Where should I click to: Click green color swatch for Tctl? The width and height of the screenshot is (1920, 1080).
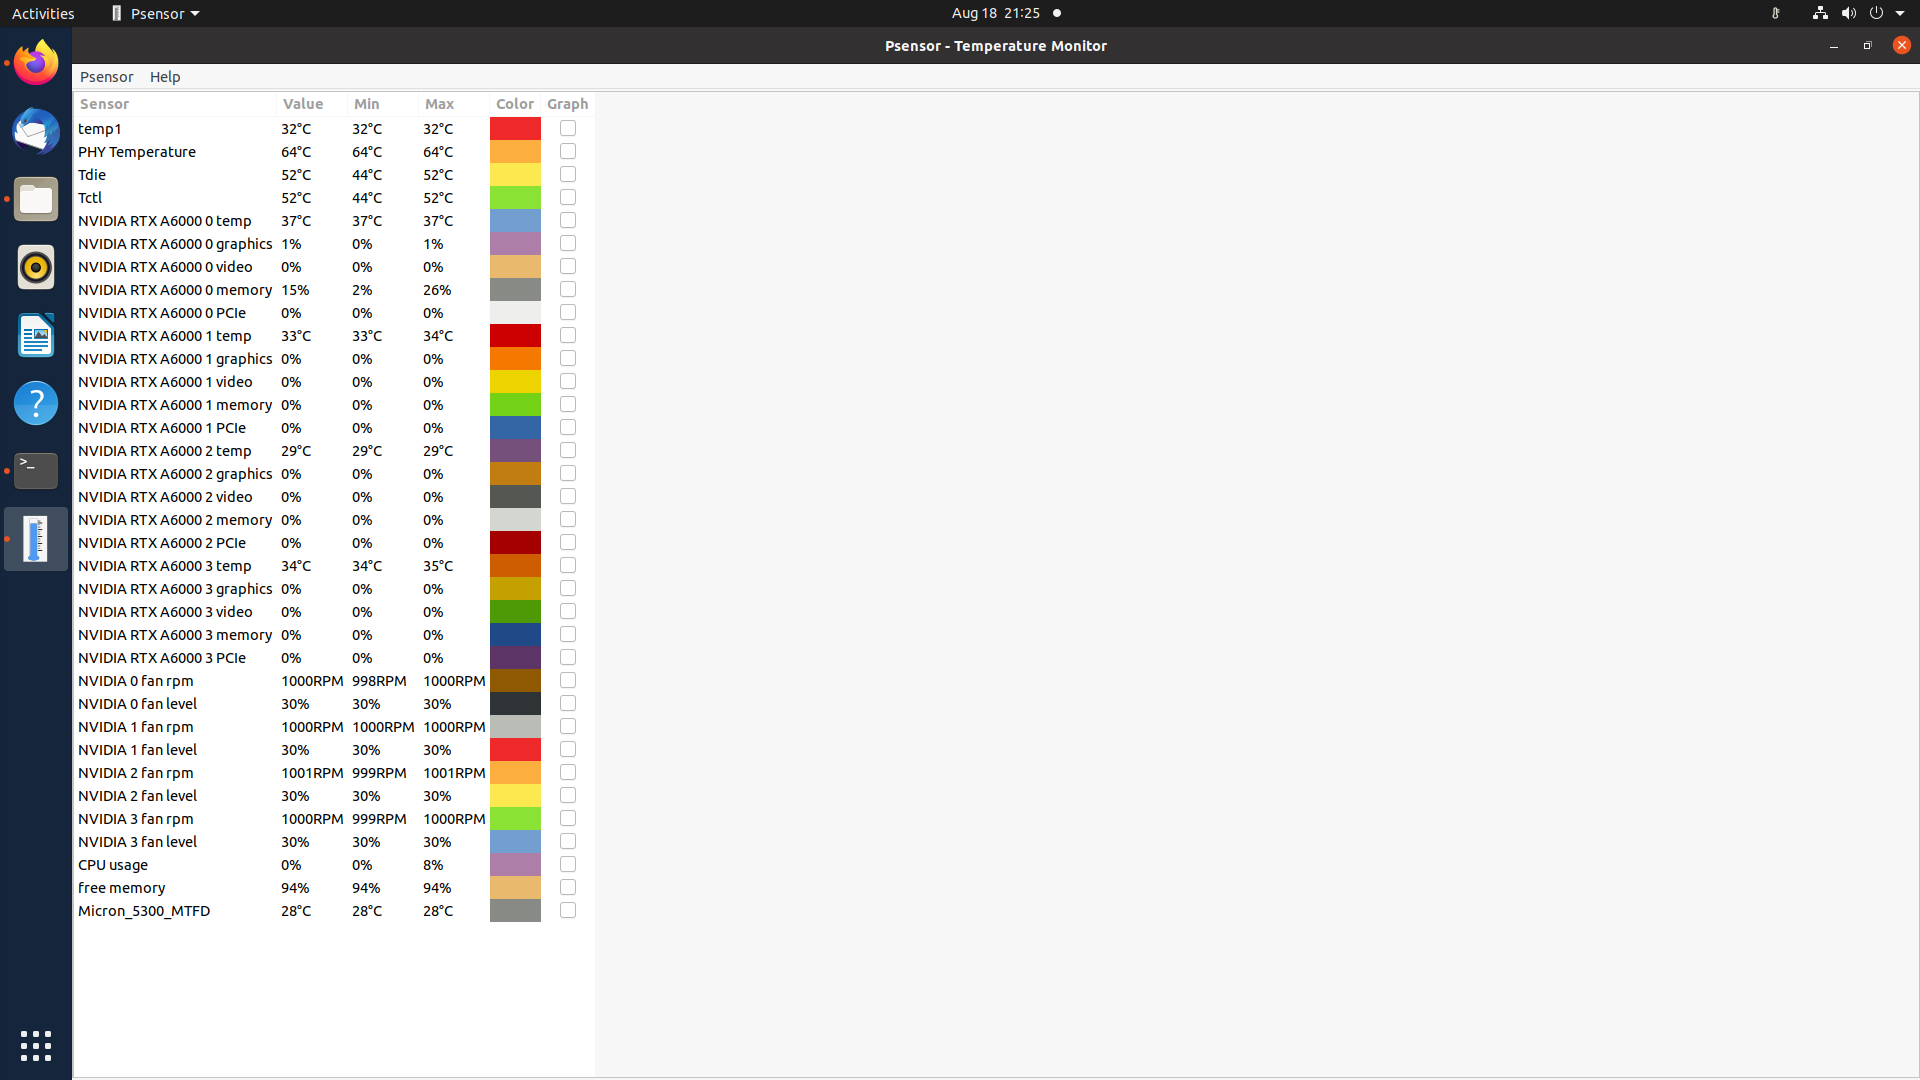coord(515,197)
